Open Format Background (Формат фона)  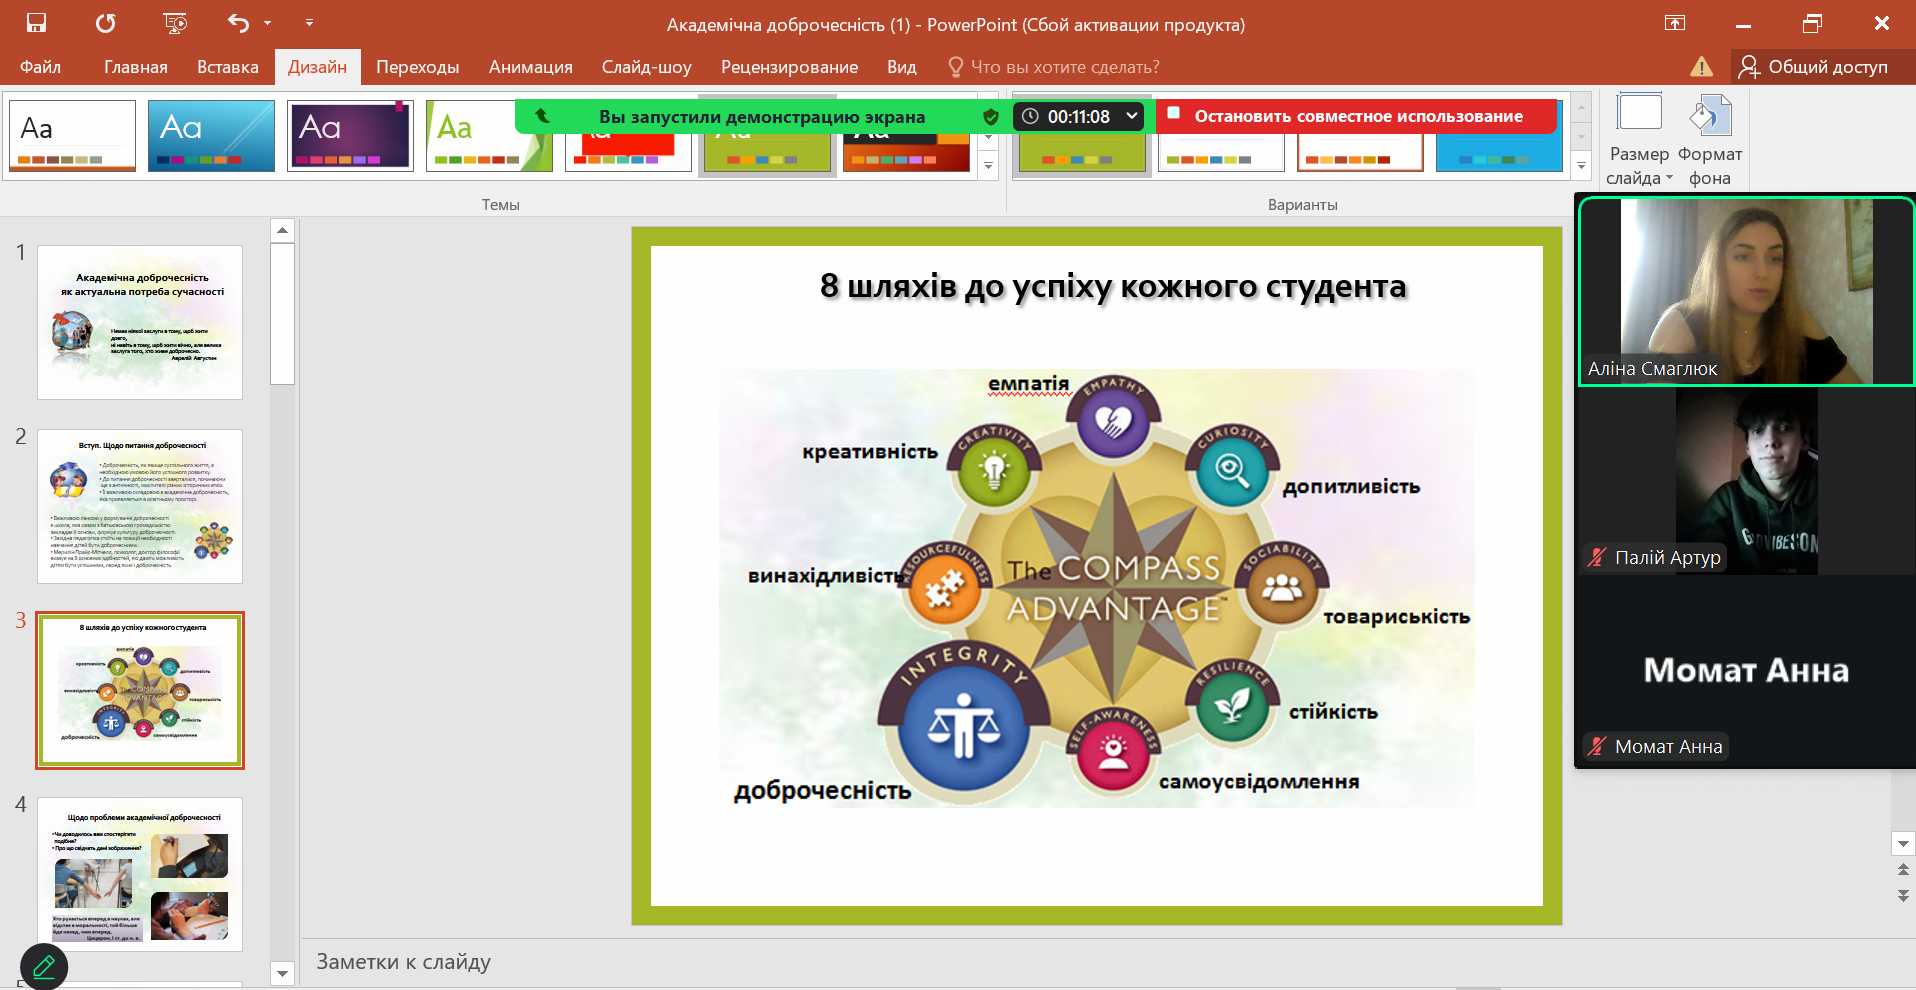[x=1709, y=140]
